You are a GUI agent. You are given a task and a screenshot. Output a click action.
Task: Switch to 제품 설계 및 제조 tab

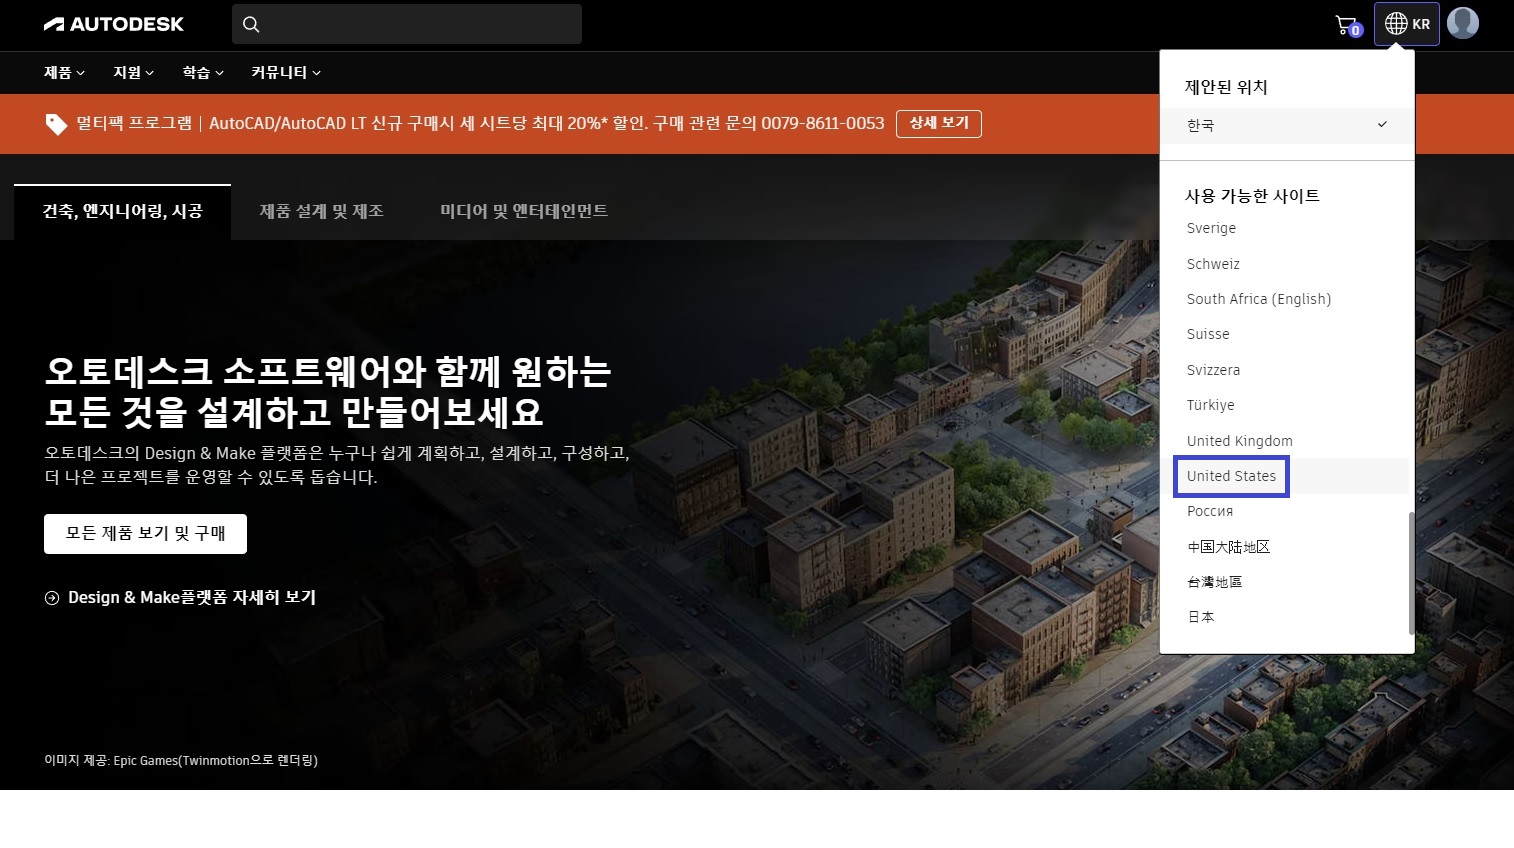(x=322, y=211)
